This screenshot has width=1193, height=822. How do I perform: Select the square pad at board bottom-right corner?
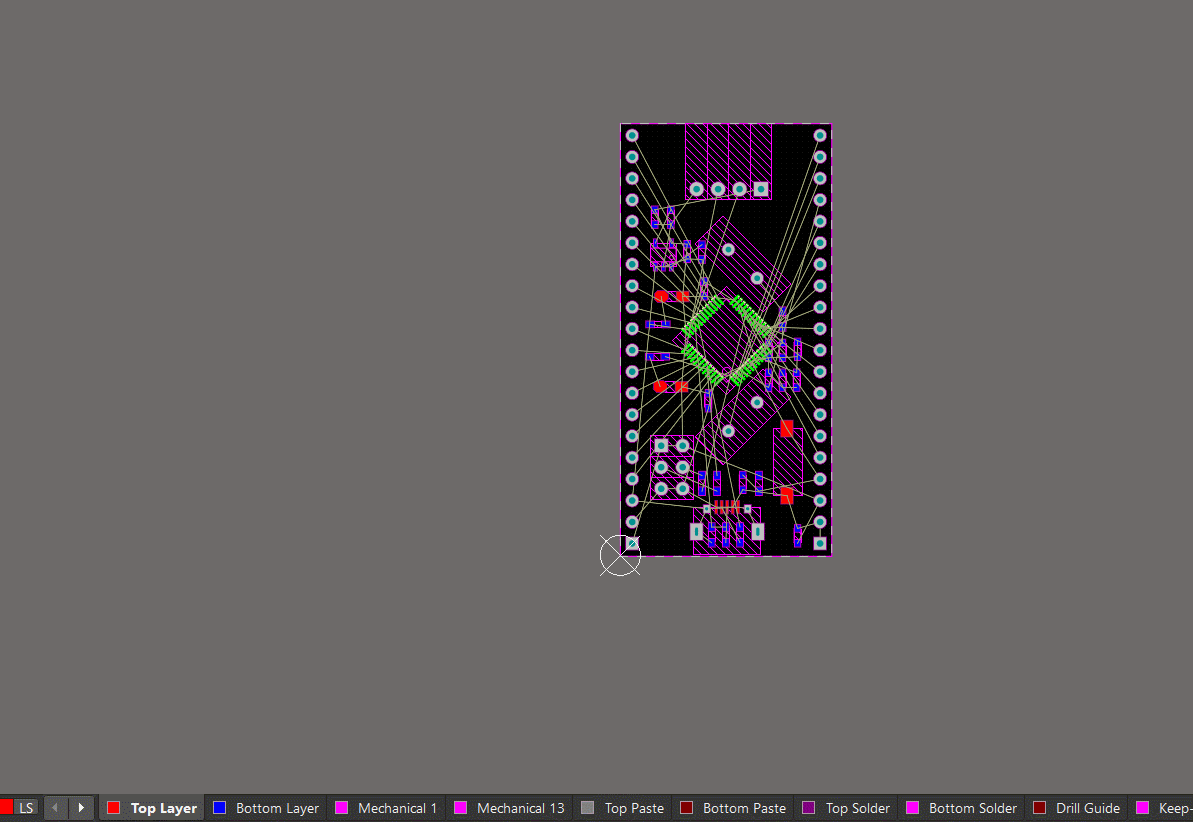819,543
